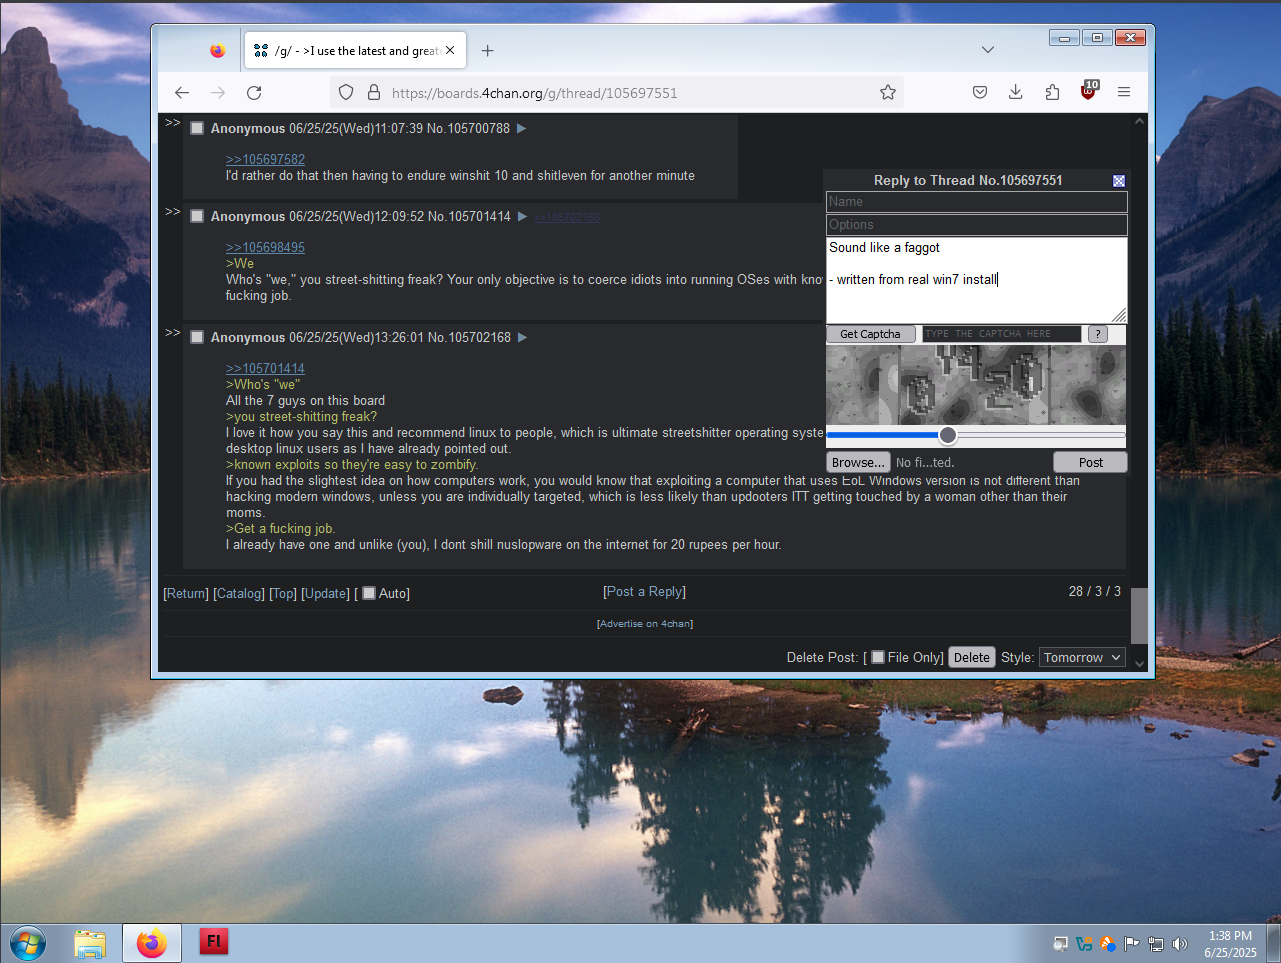Open post menu arrow for No.105702168

pos(522,337)
